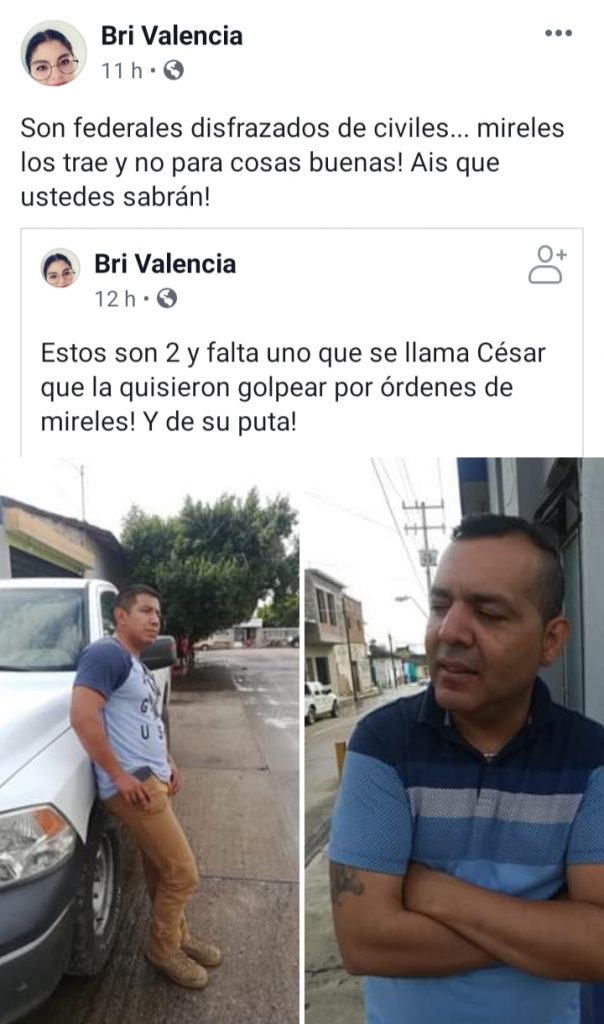The image size is (604, 1024).
Task: Open the left photo of man leaning on truck
Action: point(150,741)
